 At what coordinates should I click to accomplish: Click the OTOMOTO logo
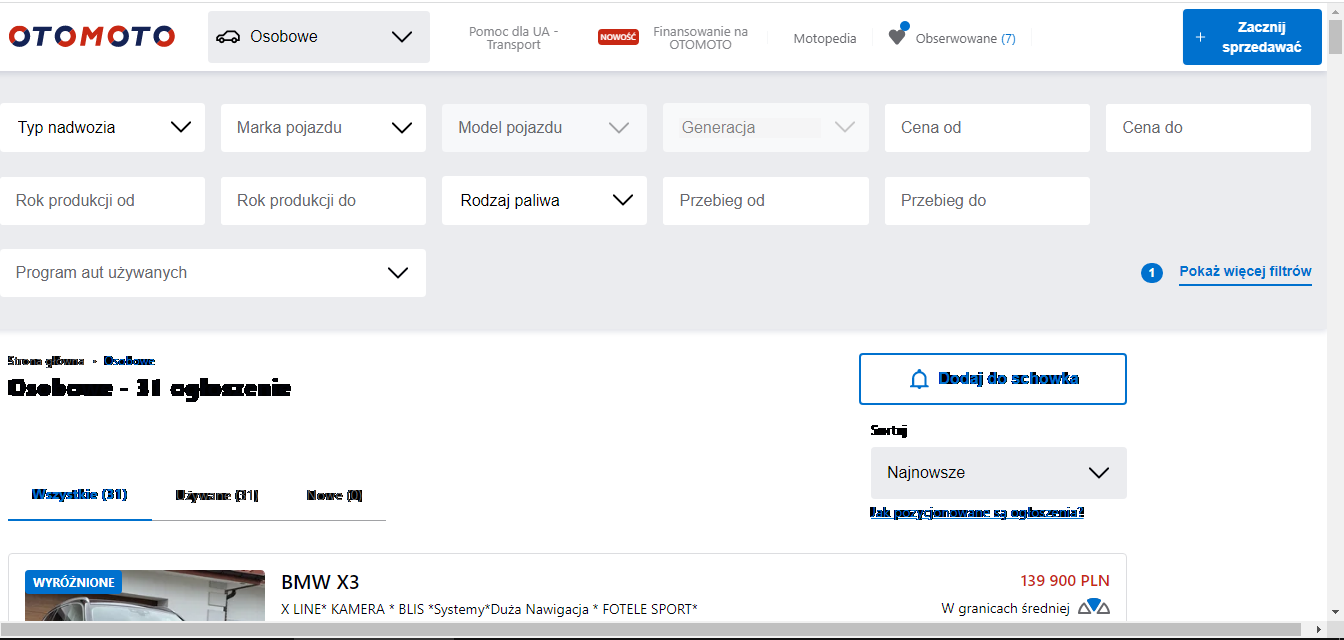pos(92,37)
